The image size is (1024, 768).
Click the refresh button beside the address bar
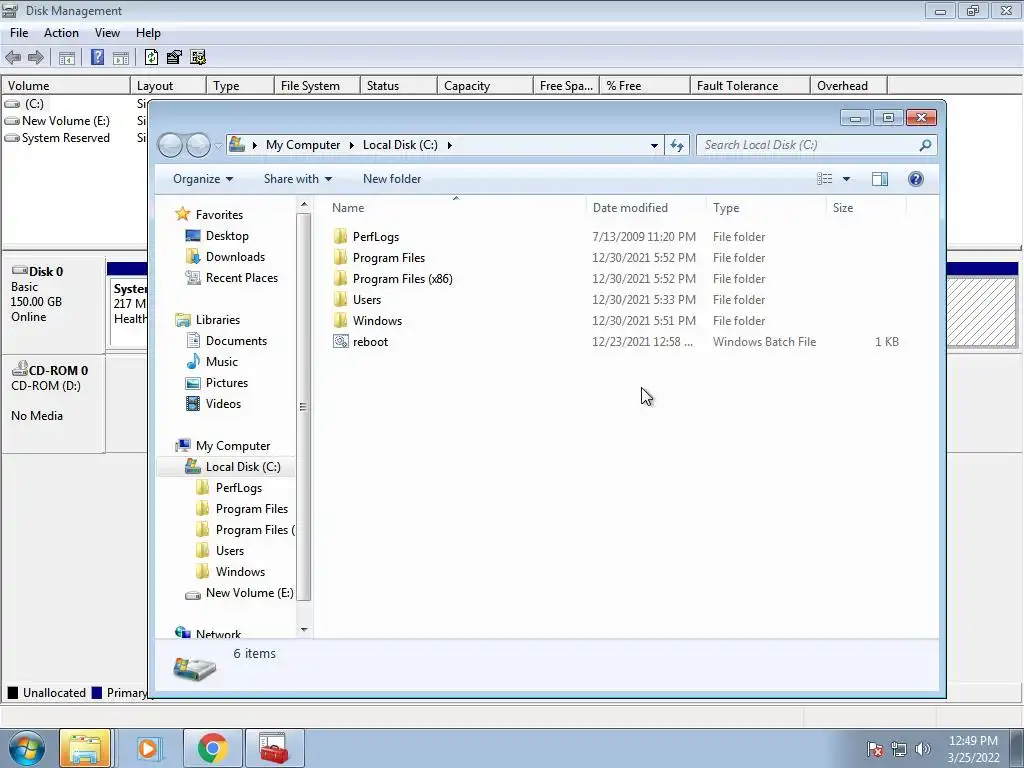point(677,145)
